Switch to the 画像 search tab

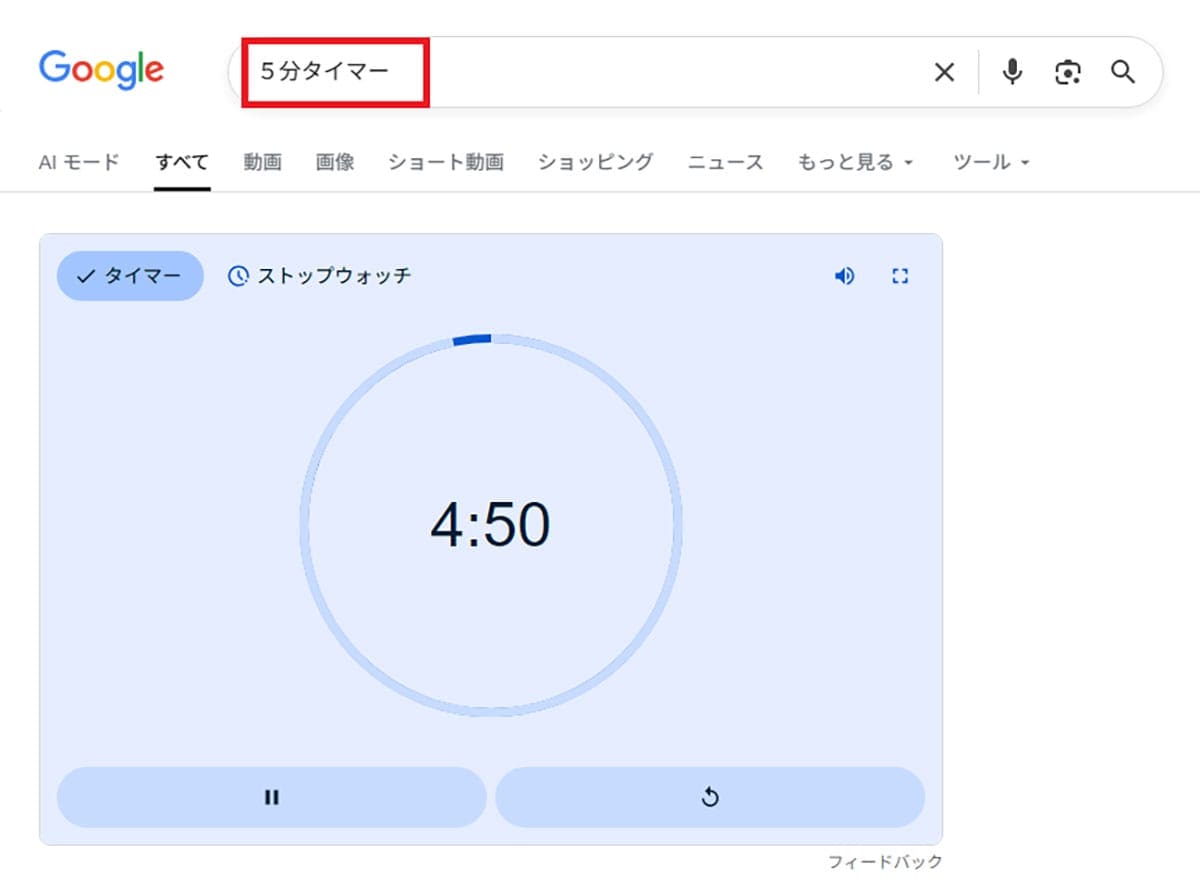tap(334, 161)
